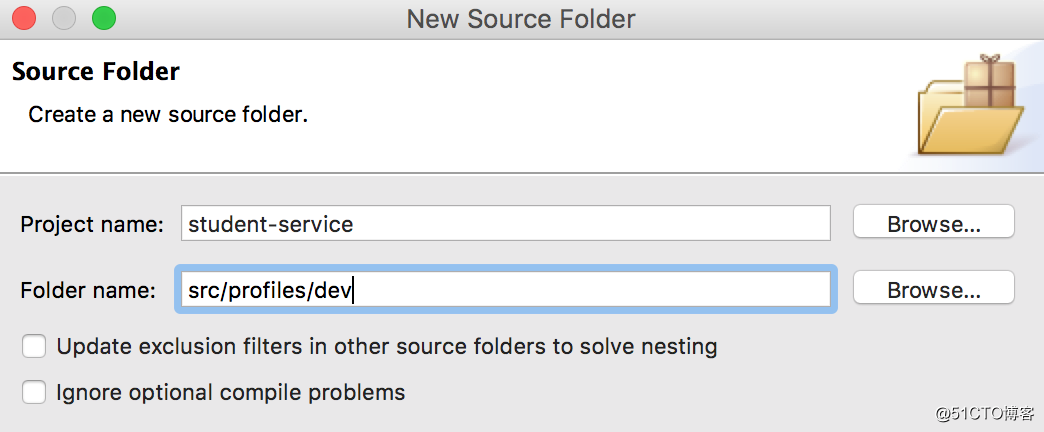Click the gray minimize window button
Viewport: 1044px width, 432px height.
pyautogui.click(x=64, y=18)
